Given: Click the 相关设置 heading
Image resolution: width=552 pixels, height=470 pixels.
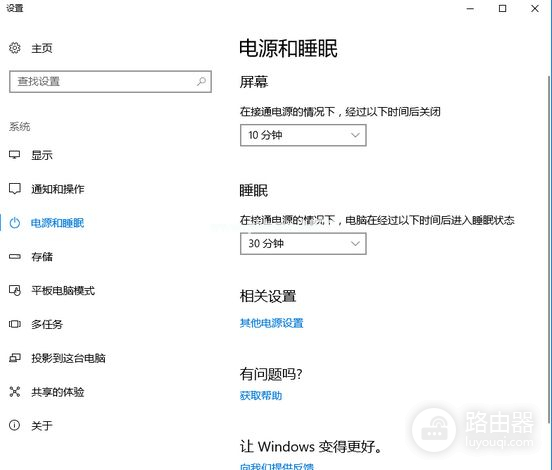Looking at the screenshot, I should pyautogui.click(x=268, y=296).
